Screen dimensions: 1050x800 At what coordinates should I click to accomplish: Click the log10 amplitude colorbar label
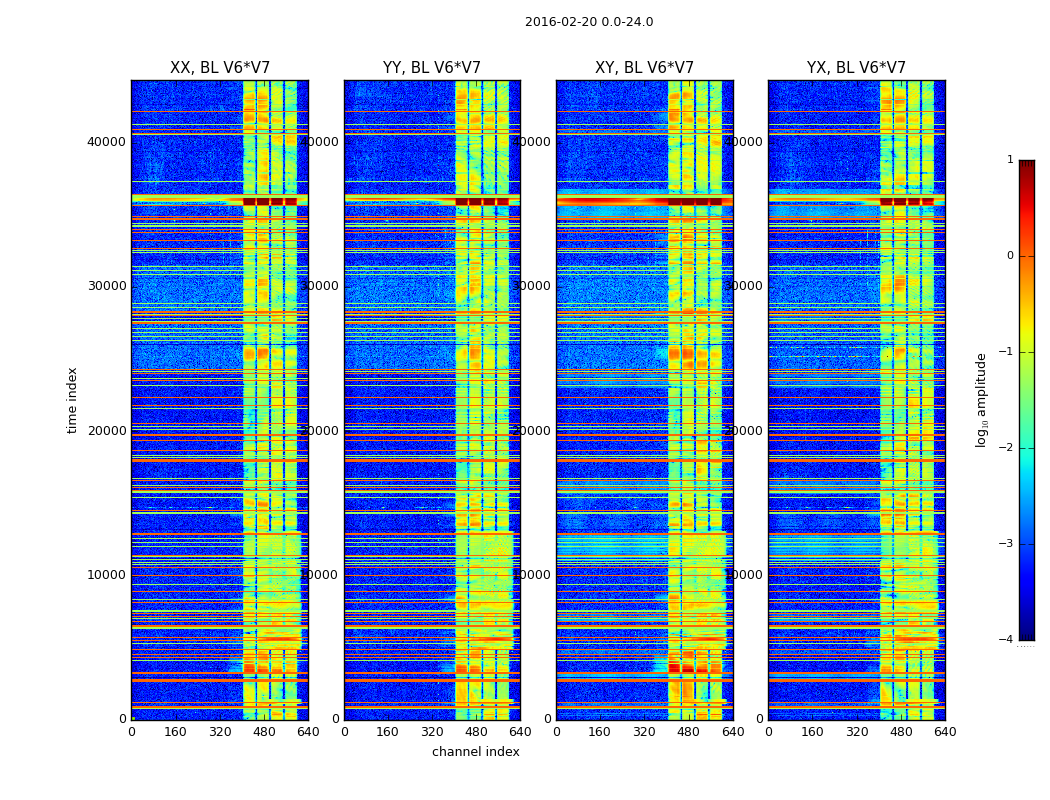pos(981,400)
